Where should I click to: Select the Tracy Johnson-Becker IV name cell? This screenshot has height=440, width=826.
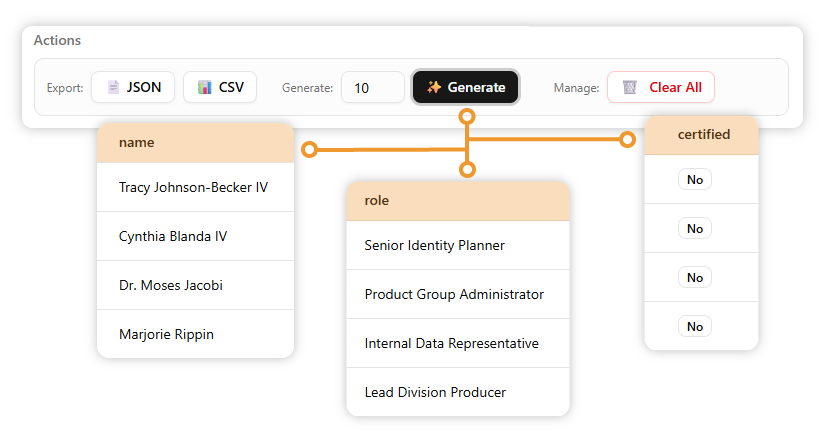[x=193, y=187]
